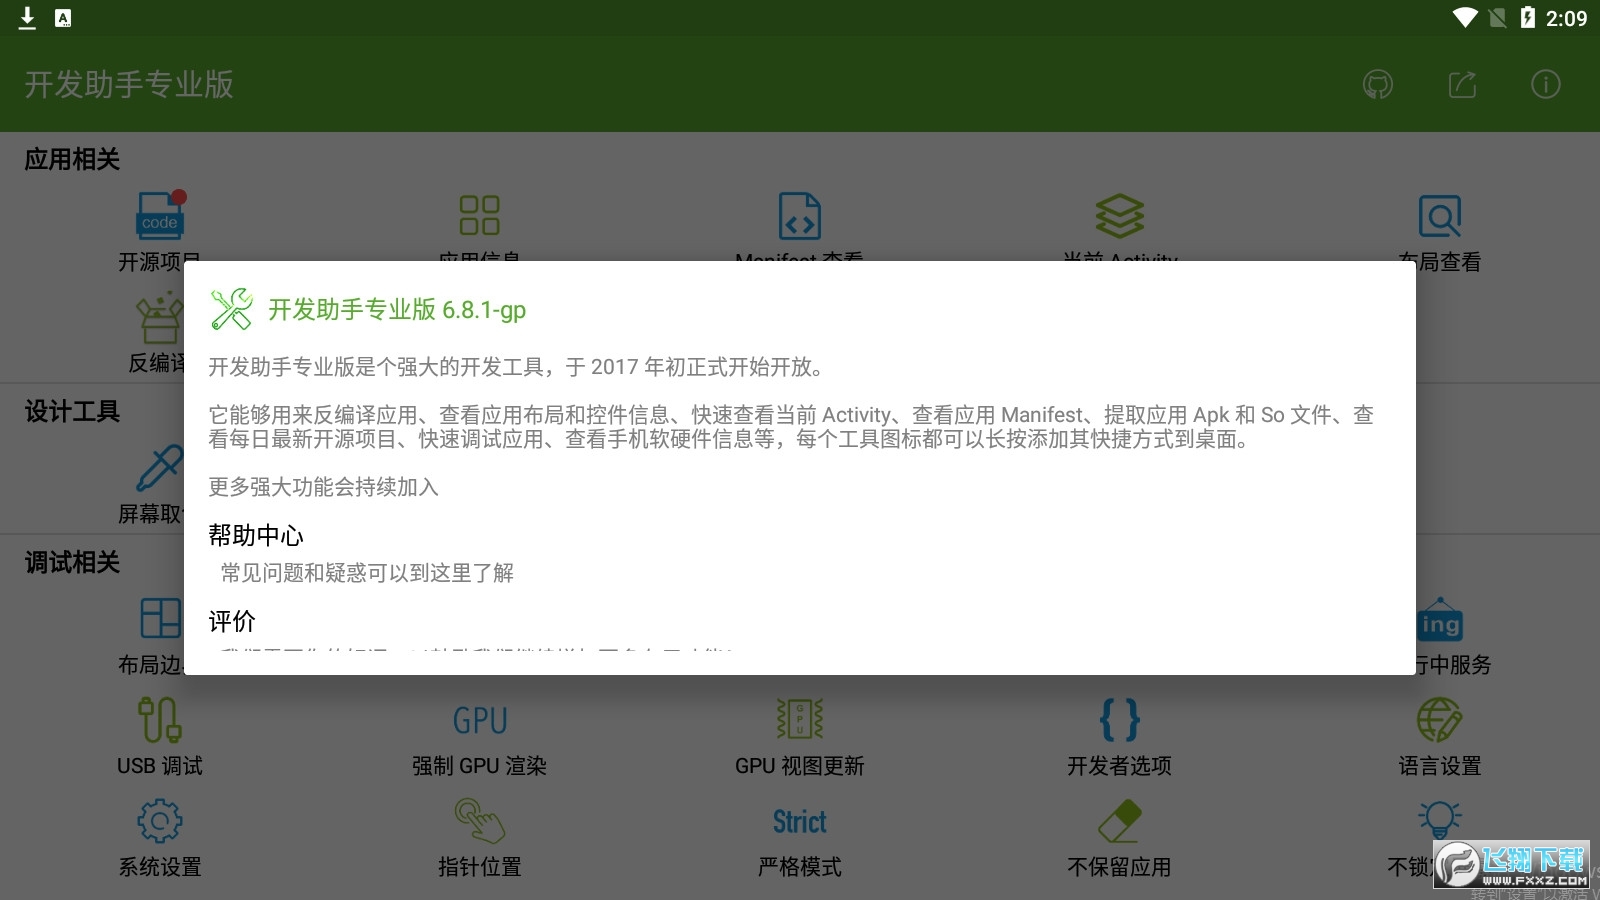Tap dialog title 开发助手专业版 6.8.1-gp
Screen dimensions: 1600x900
[397, 310]
